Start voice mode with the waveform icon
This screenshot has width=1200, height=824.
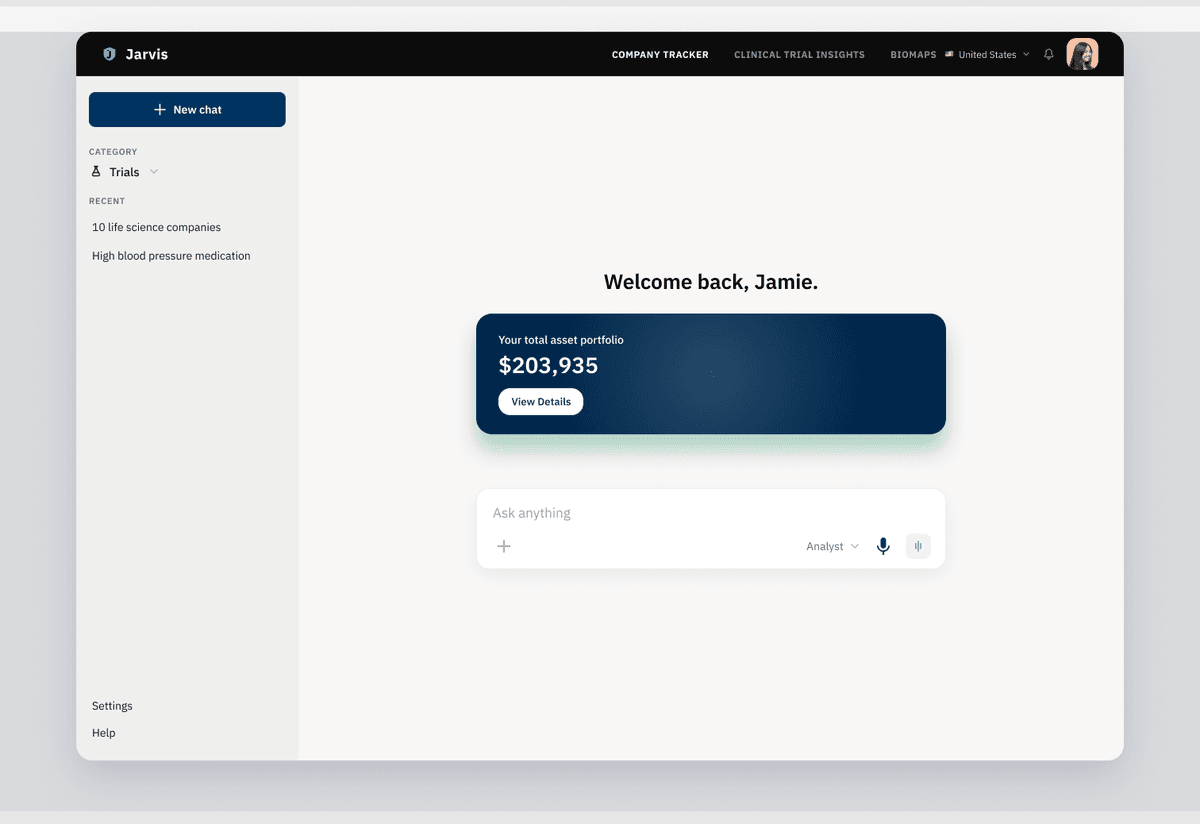918,546
